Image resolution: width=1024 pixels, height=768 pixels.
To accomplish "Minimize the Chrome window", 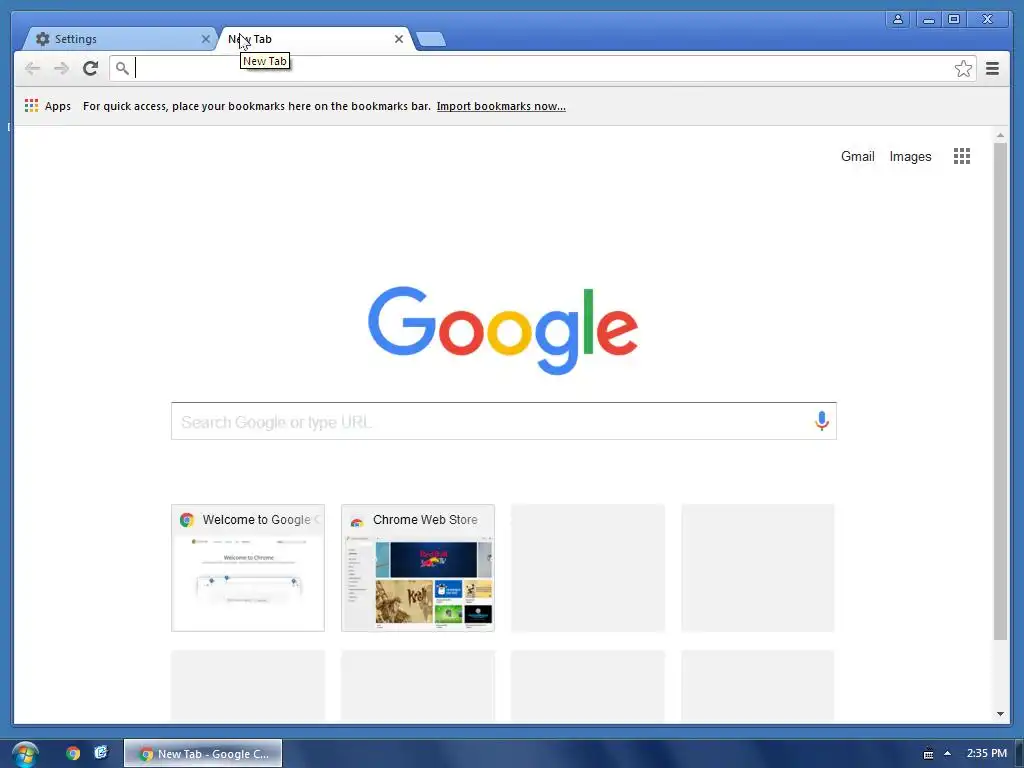I will (928, 19).
